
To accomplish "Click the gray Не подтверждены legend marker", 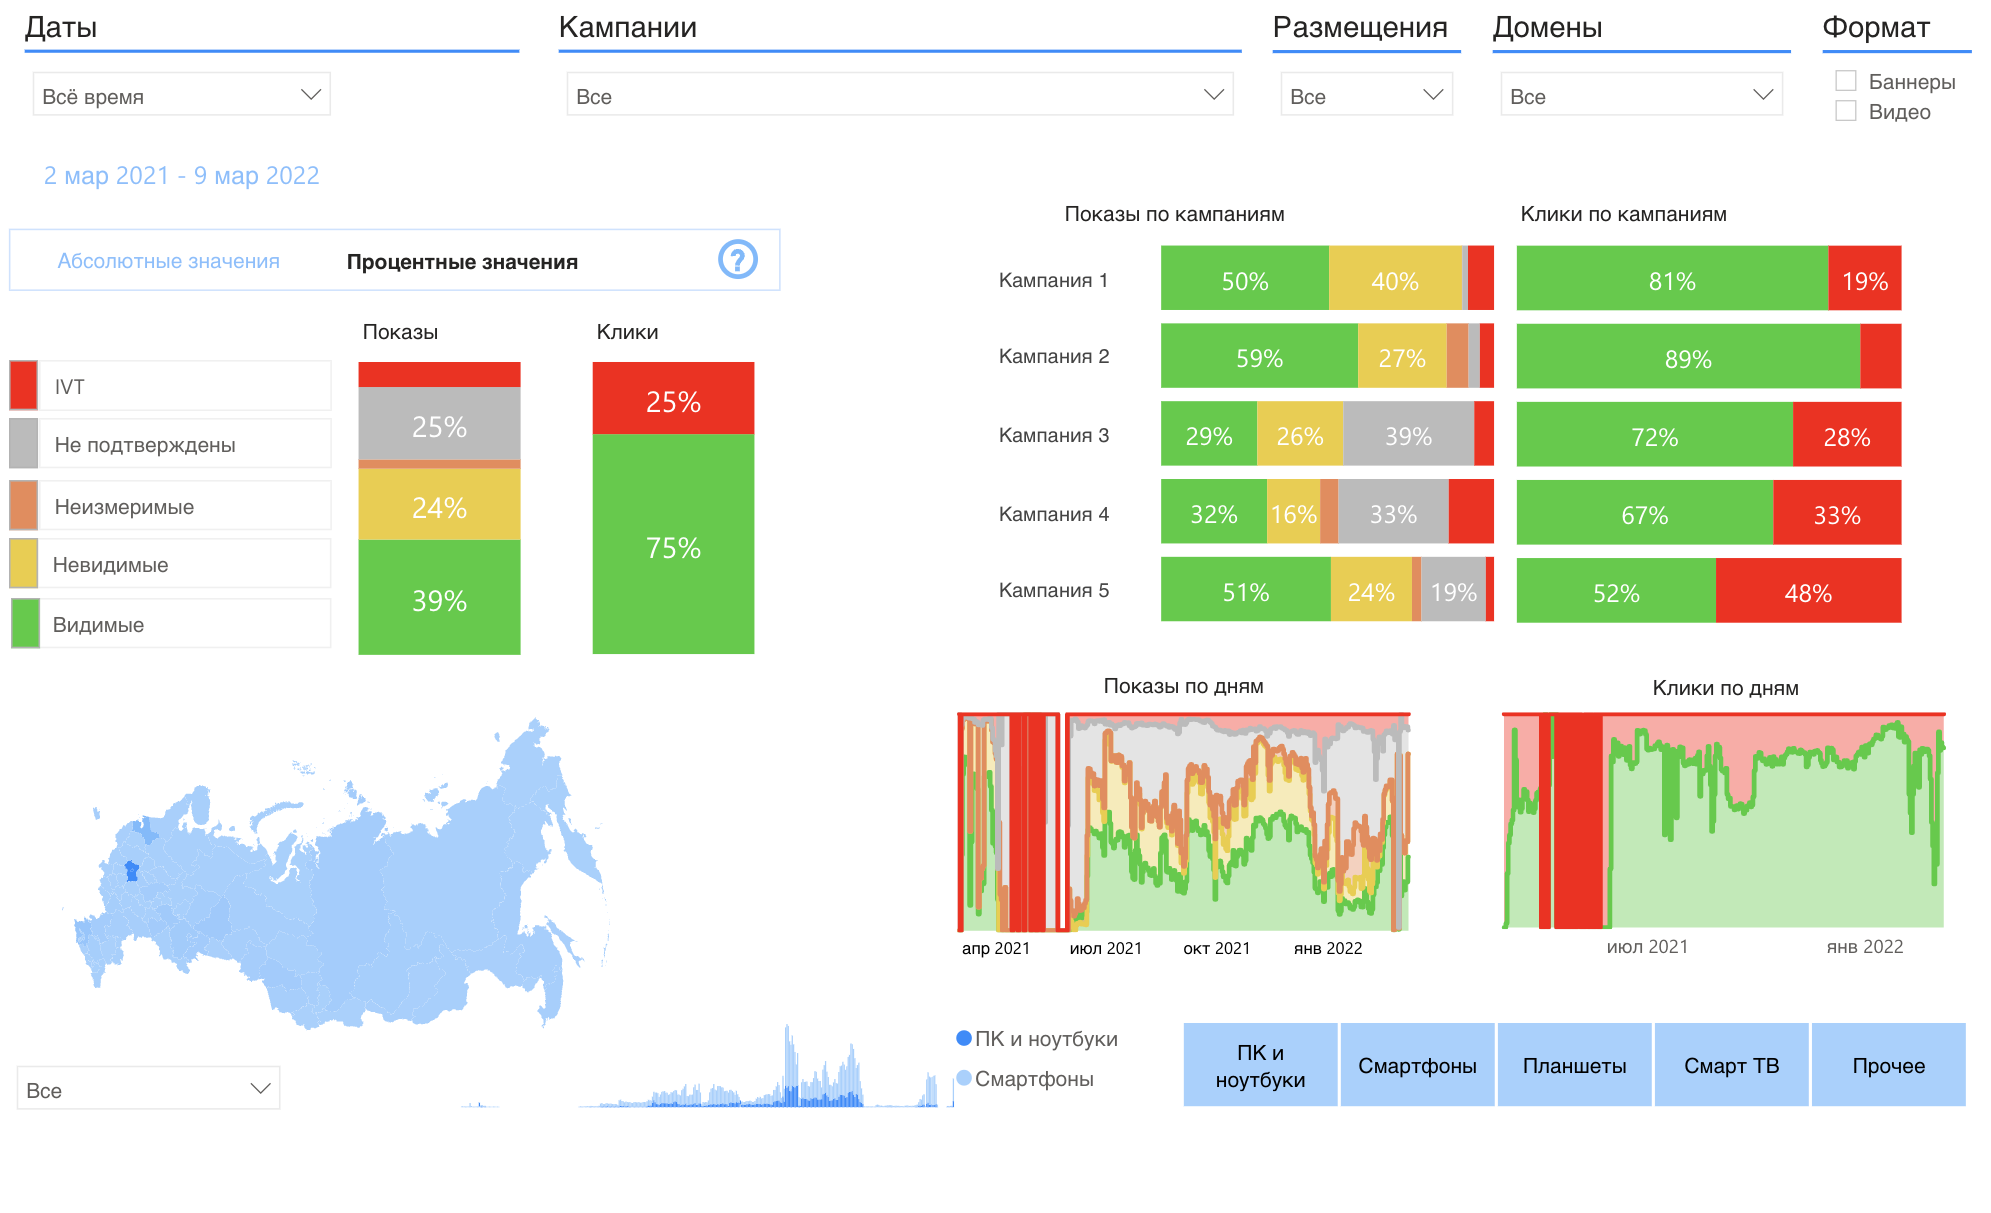I will click(x=23, y=443).
